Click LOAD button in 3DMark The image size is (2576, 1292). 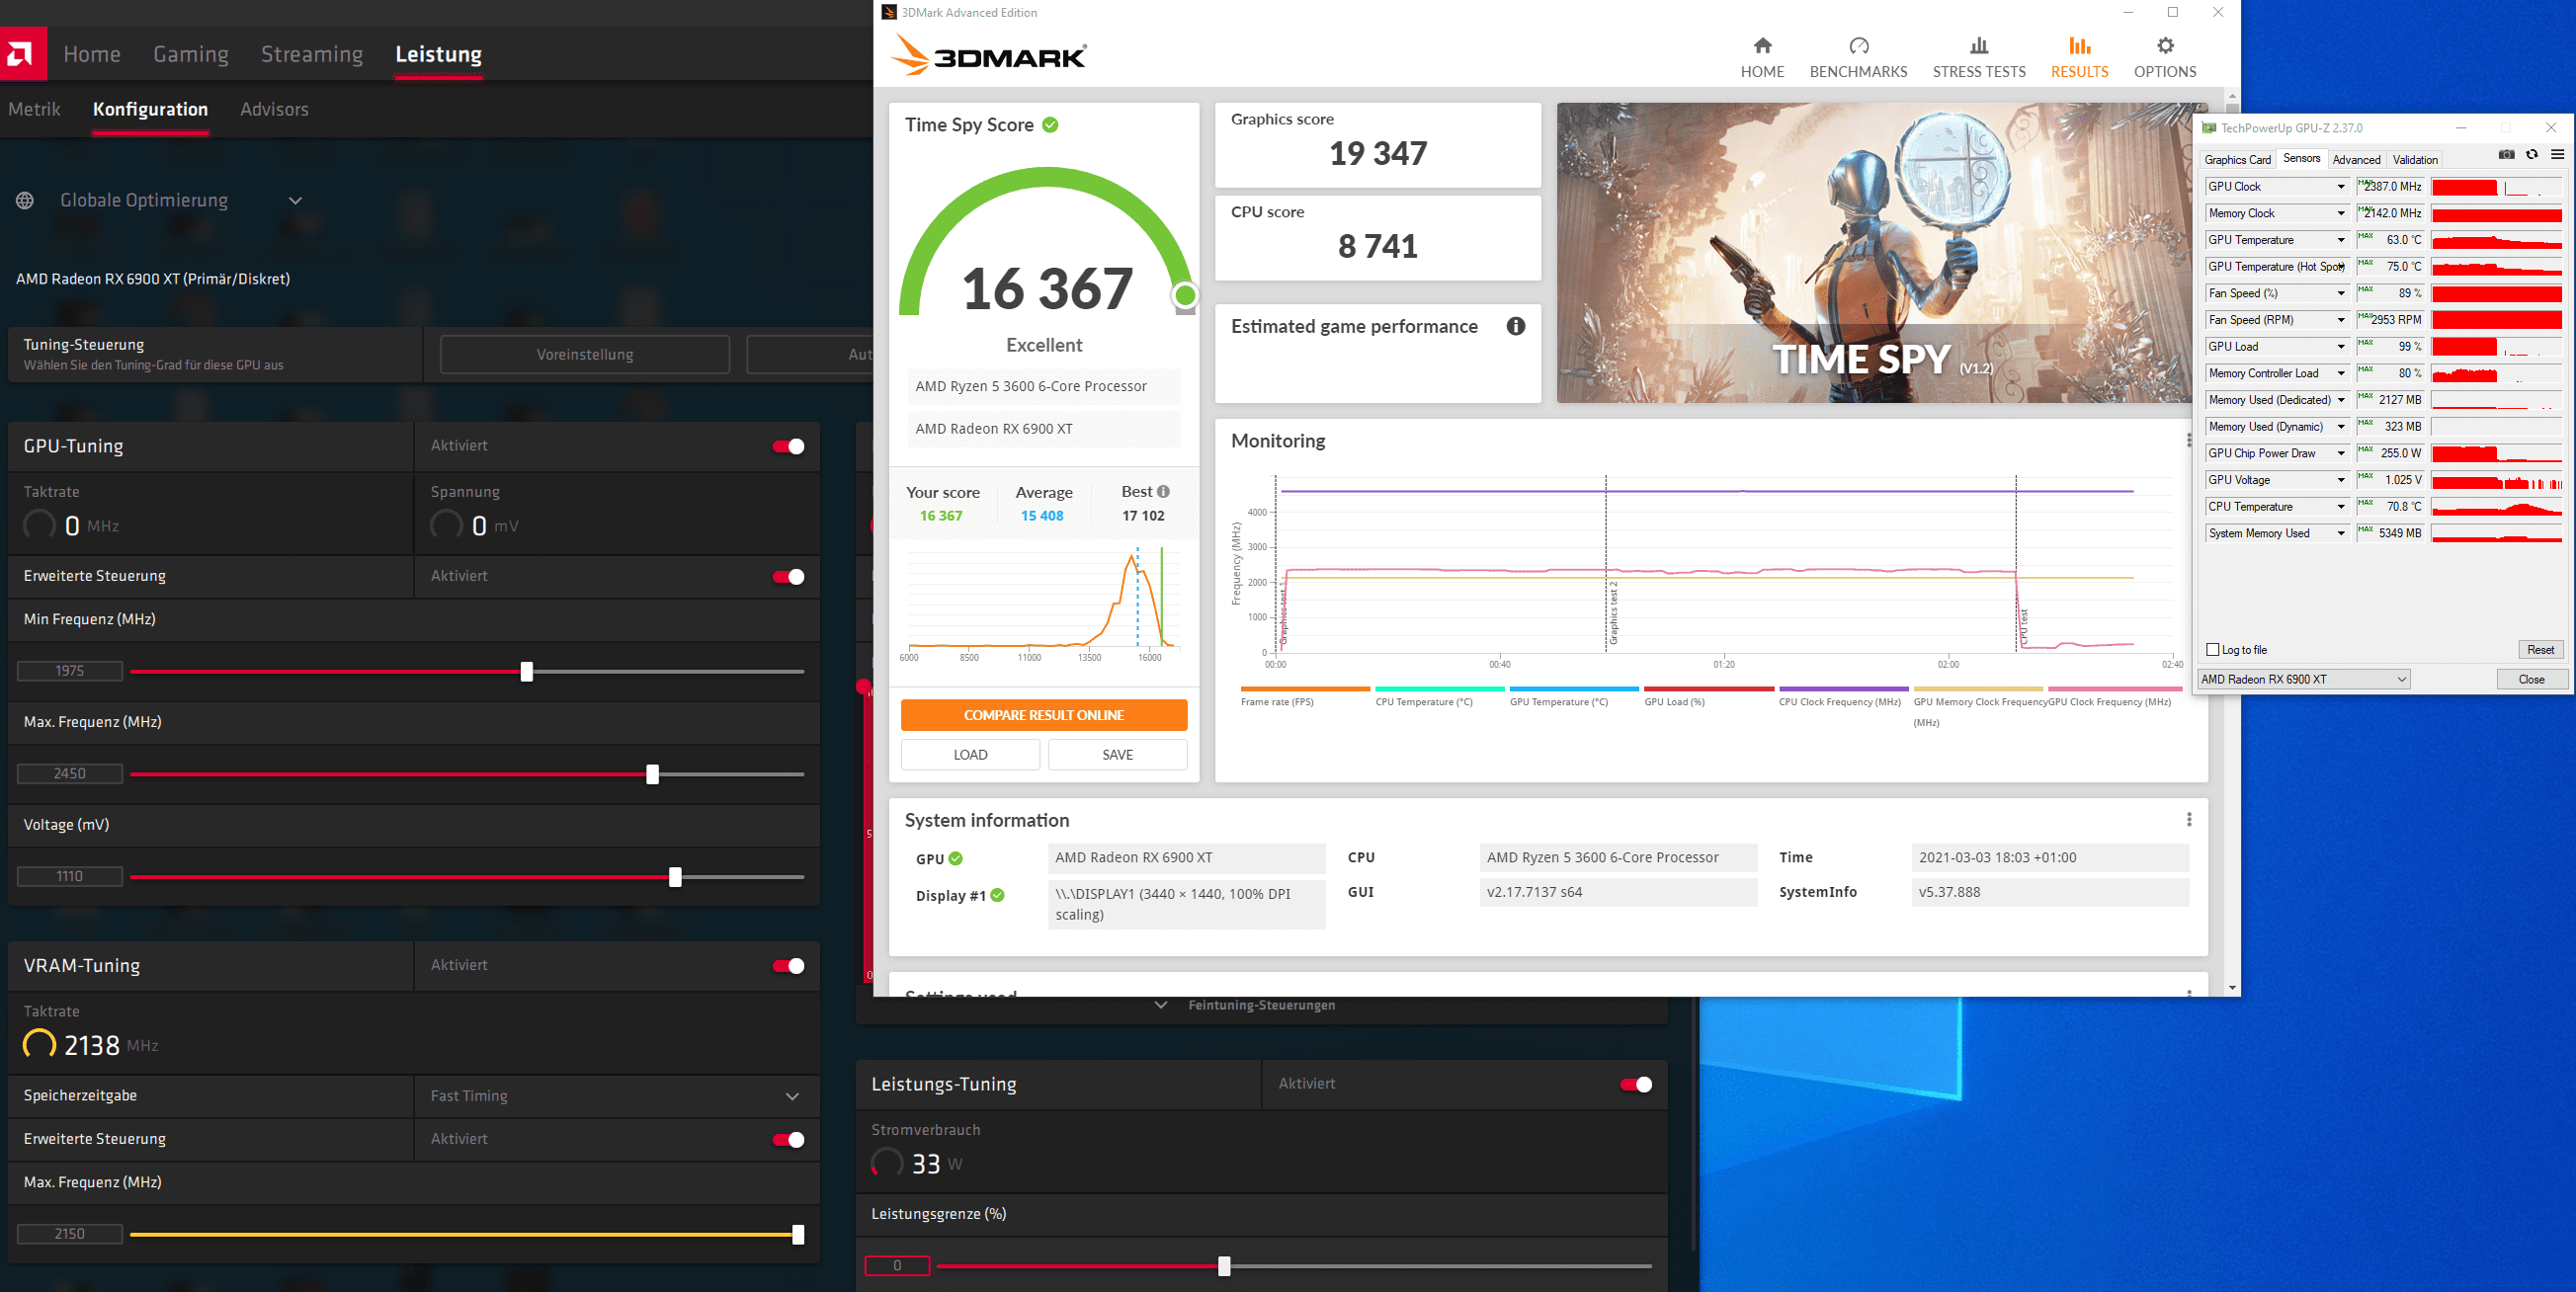[x=970, y=755]
